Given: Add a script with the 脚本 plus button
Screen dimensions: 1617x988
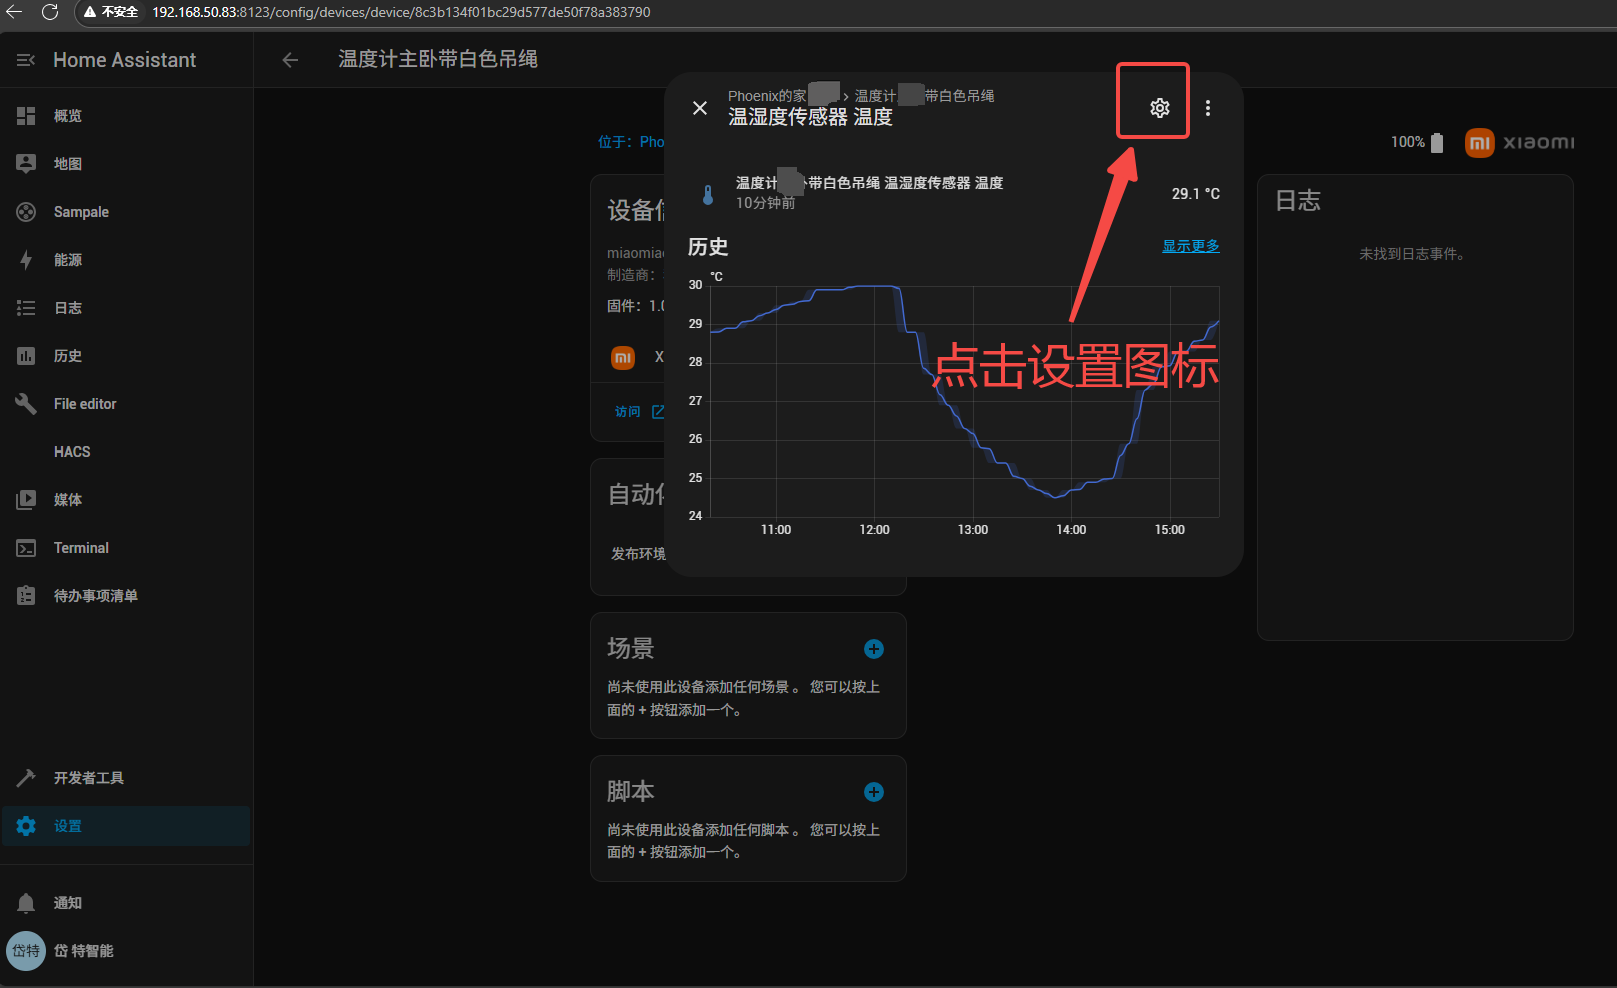Looking at the screenshot, I should click(873, 792).
